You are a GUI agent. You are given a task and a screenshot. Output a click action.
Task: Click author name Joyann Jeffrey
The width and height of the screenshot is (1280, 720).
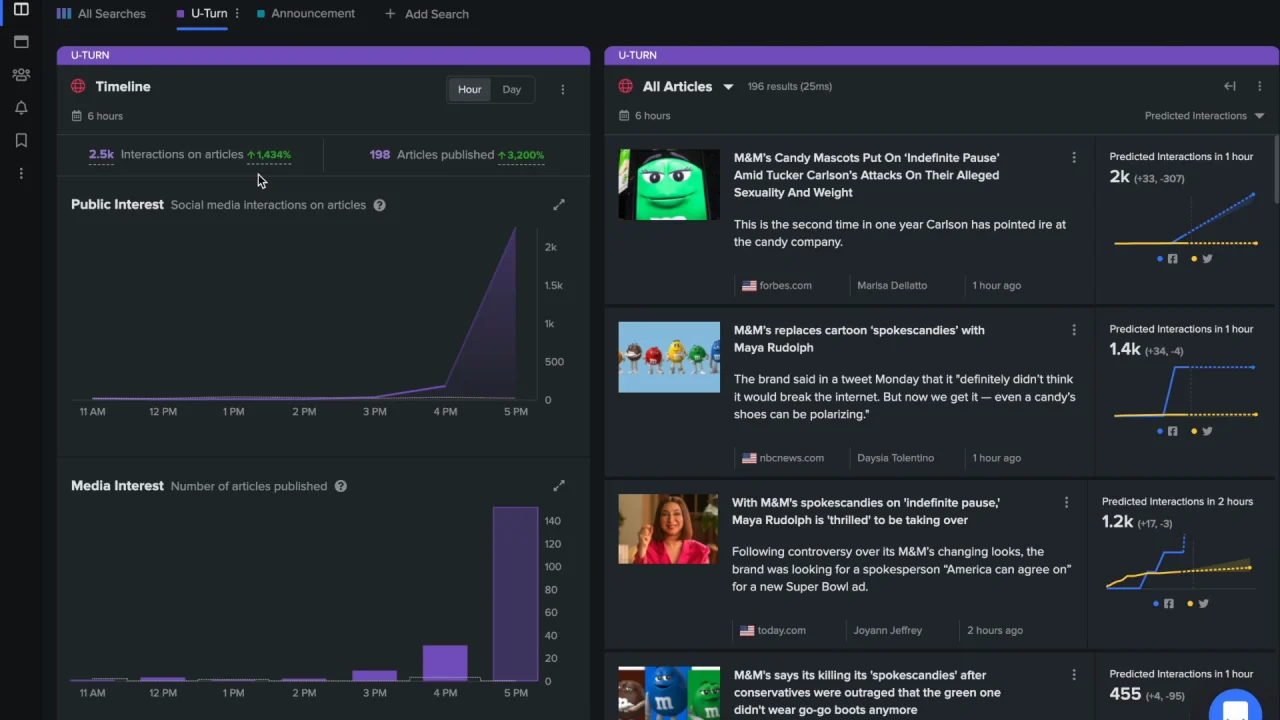click(x=888, y=631)
